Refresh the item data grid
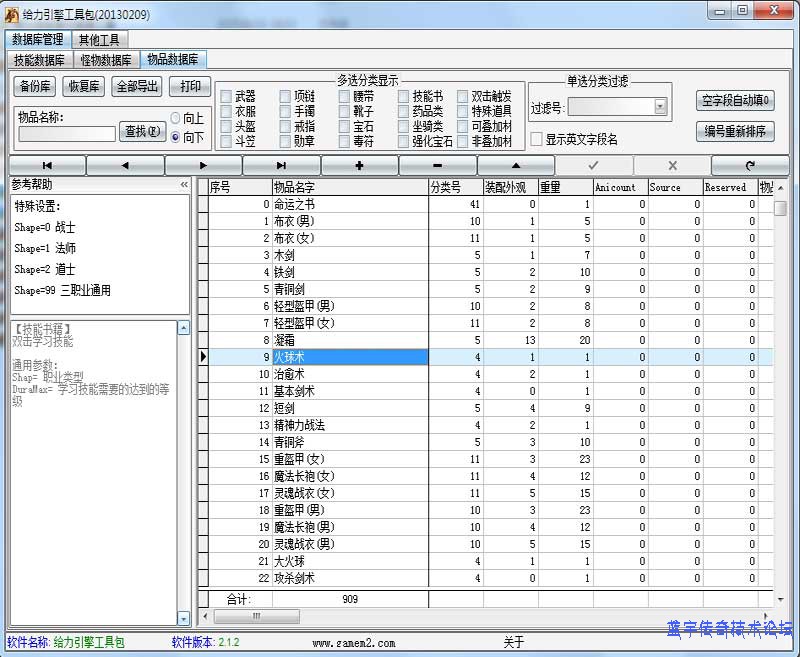800x657 pixels. click(x=749, y=165)
